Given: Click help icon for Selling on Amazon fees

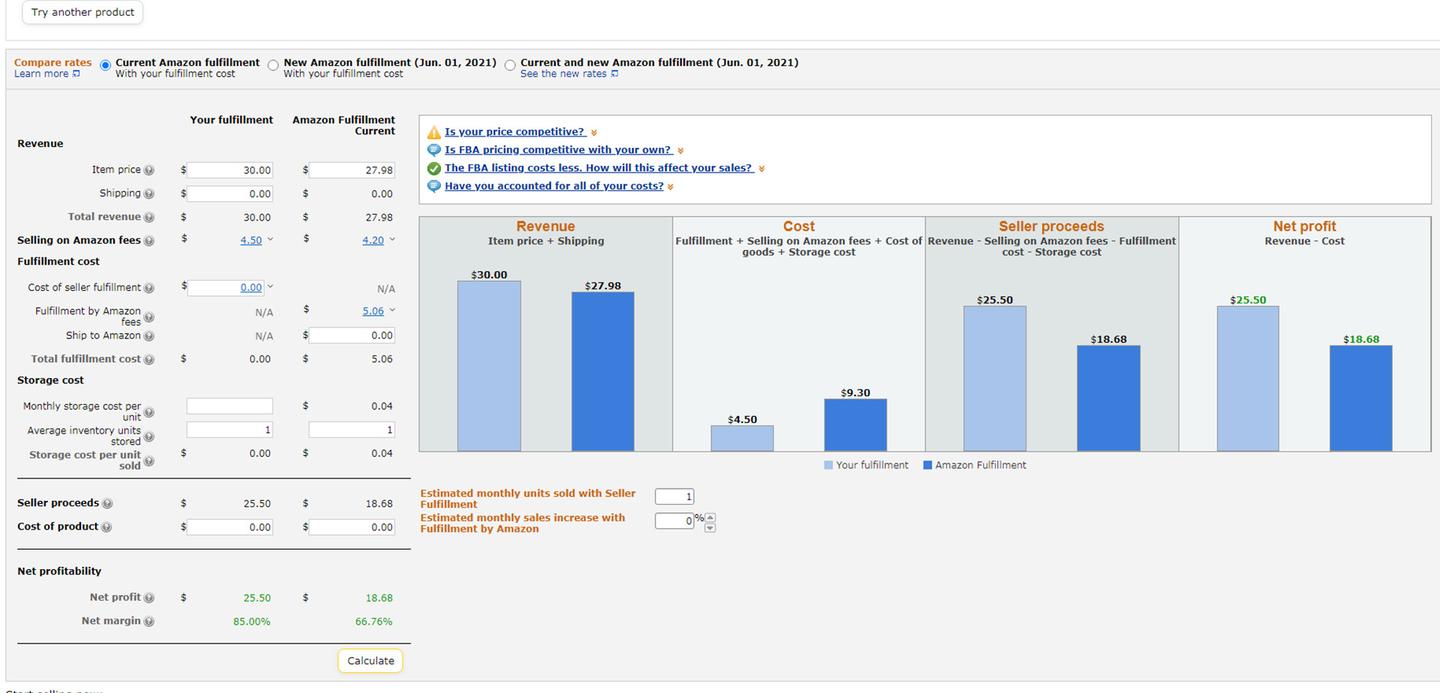Looking at the screenshot, I should click(x=149, y=241).
